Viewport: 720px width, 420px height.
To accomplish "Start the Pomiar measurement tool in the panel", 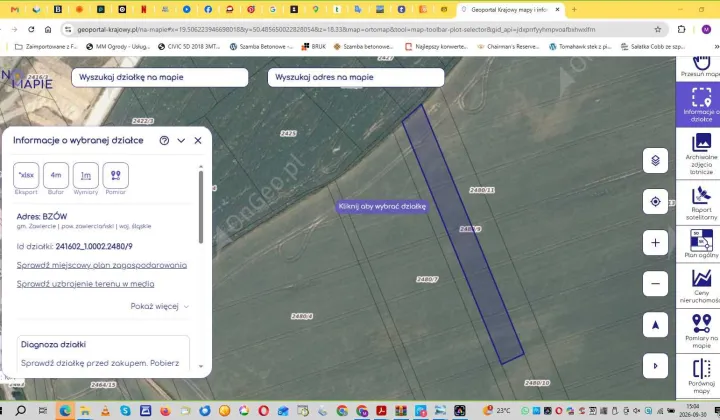I will coord(116,175).
